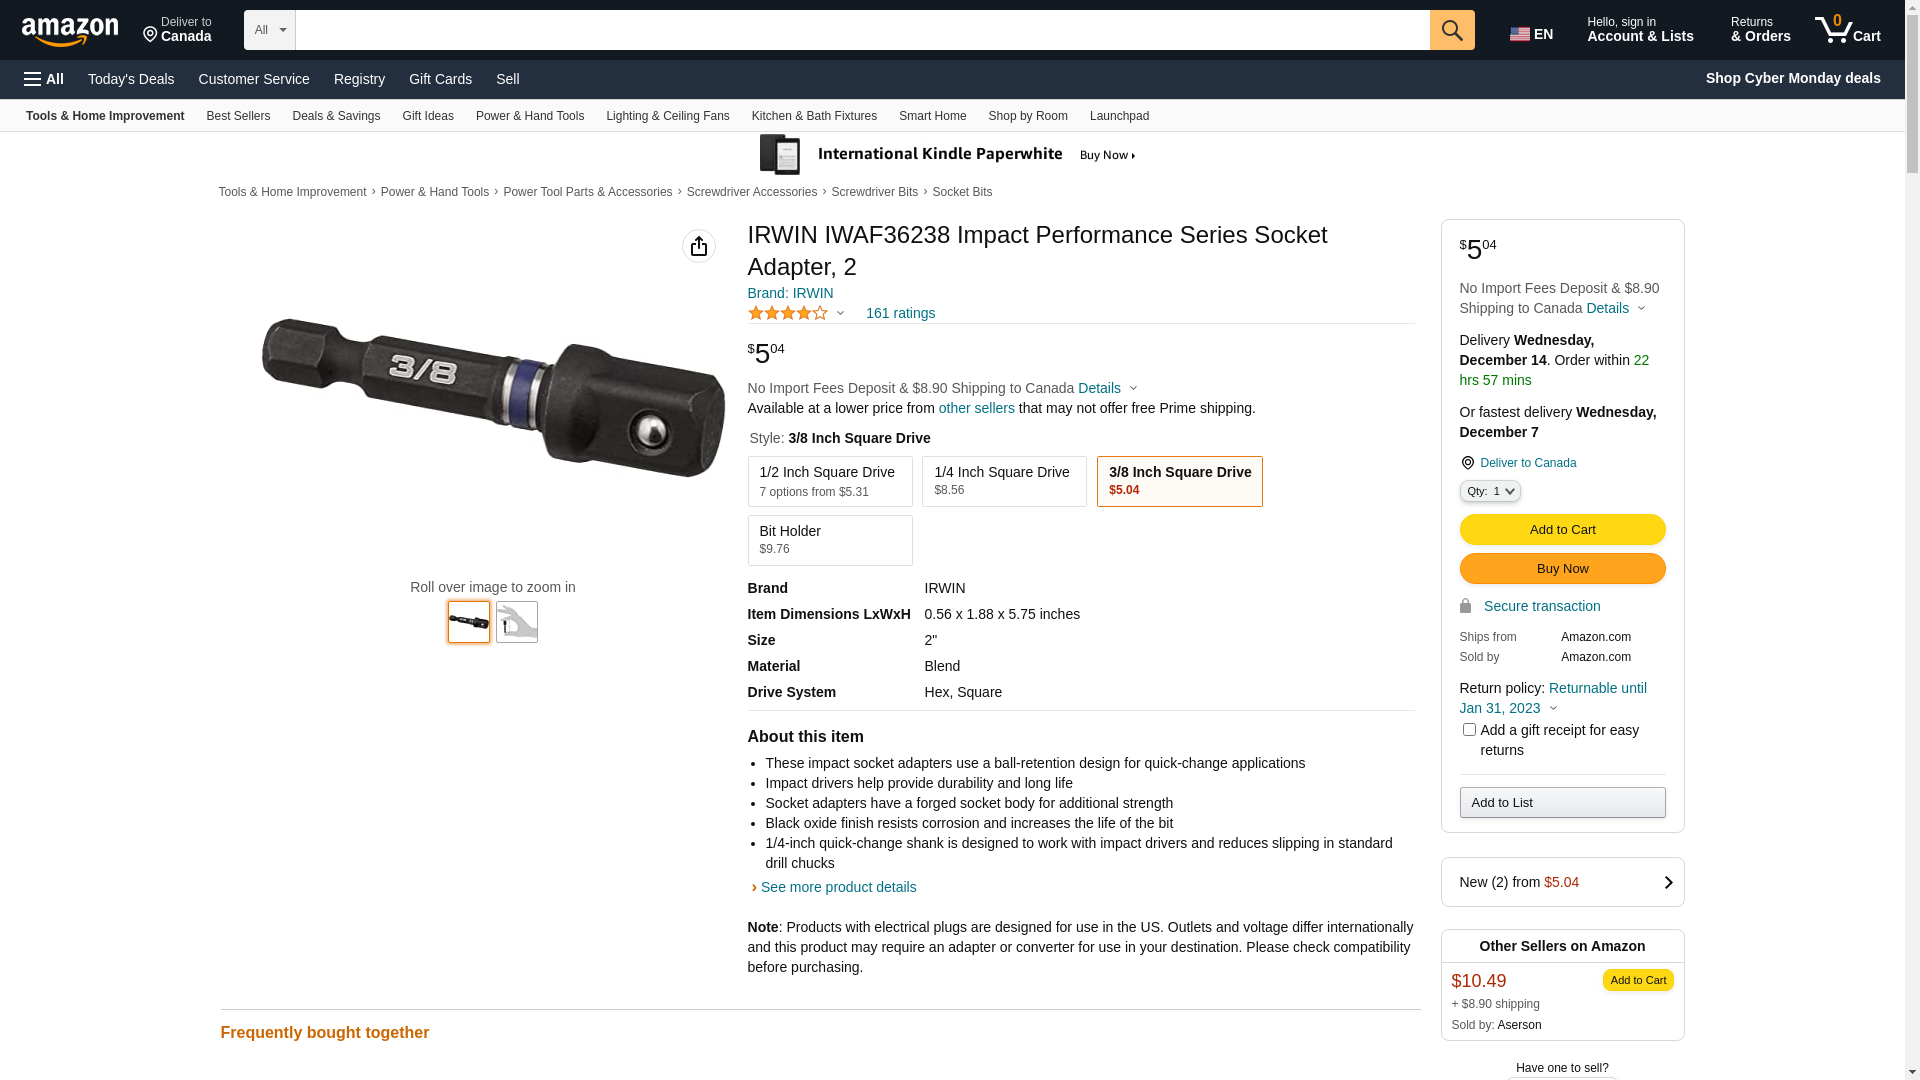1920x1080 pixels.
Task: Click the Buy Now button
Action: click(x=1562, y=568)
